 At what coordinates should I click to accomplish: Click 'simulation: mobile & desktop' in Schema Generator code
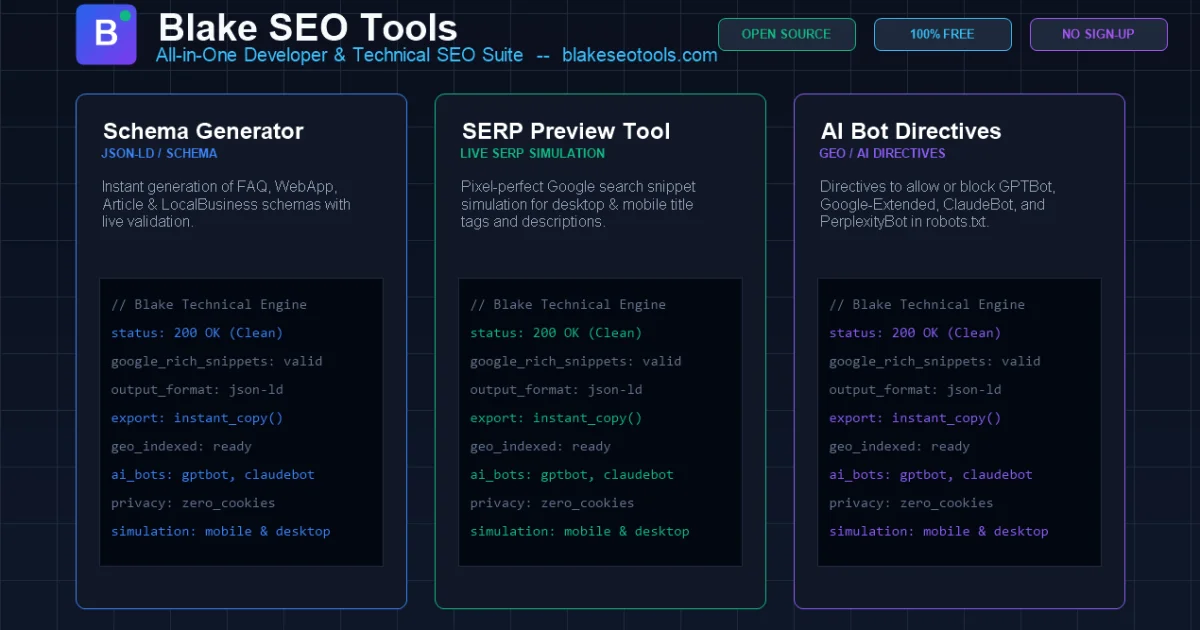click(x=221, y=531)
